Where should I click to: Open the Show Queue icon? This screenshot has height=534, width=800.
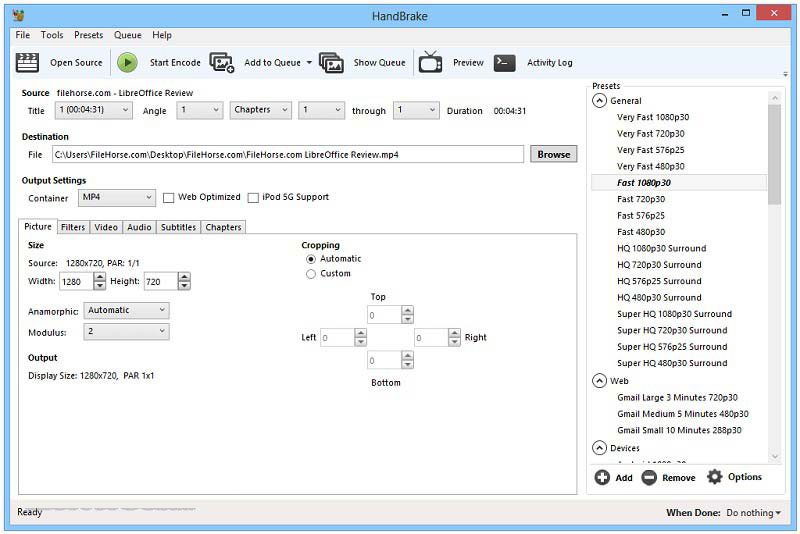coord(331,62)
